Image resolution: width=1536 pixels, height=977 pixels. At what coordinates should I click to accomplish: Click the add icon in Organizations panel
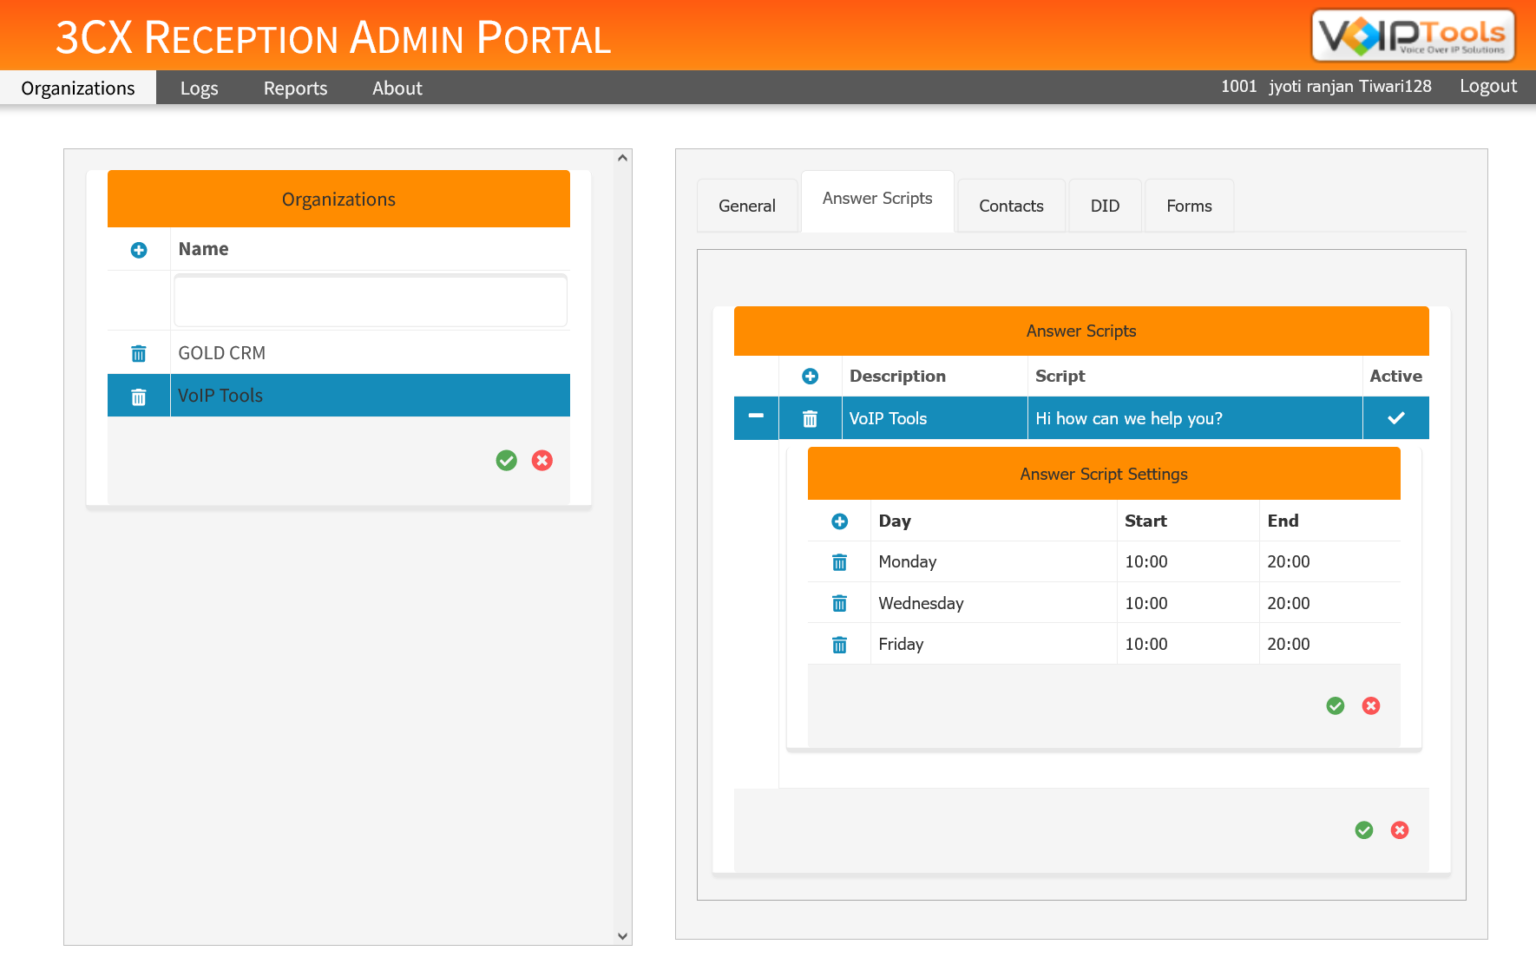[138, 249]
